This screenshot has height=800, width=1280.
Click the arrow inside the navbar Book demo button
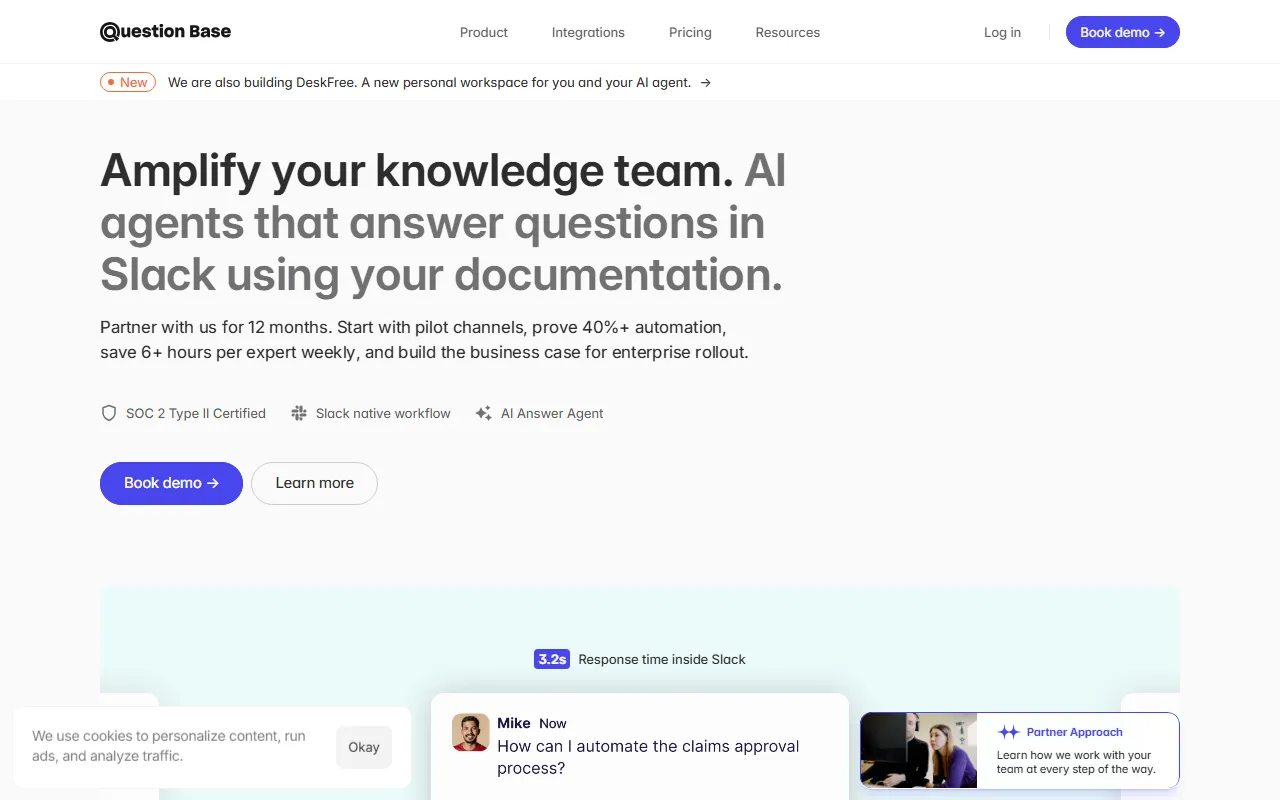(x=1161, y=32)
